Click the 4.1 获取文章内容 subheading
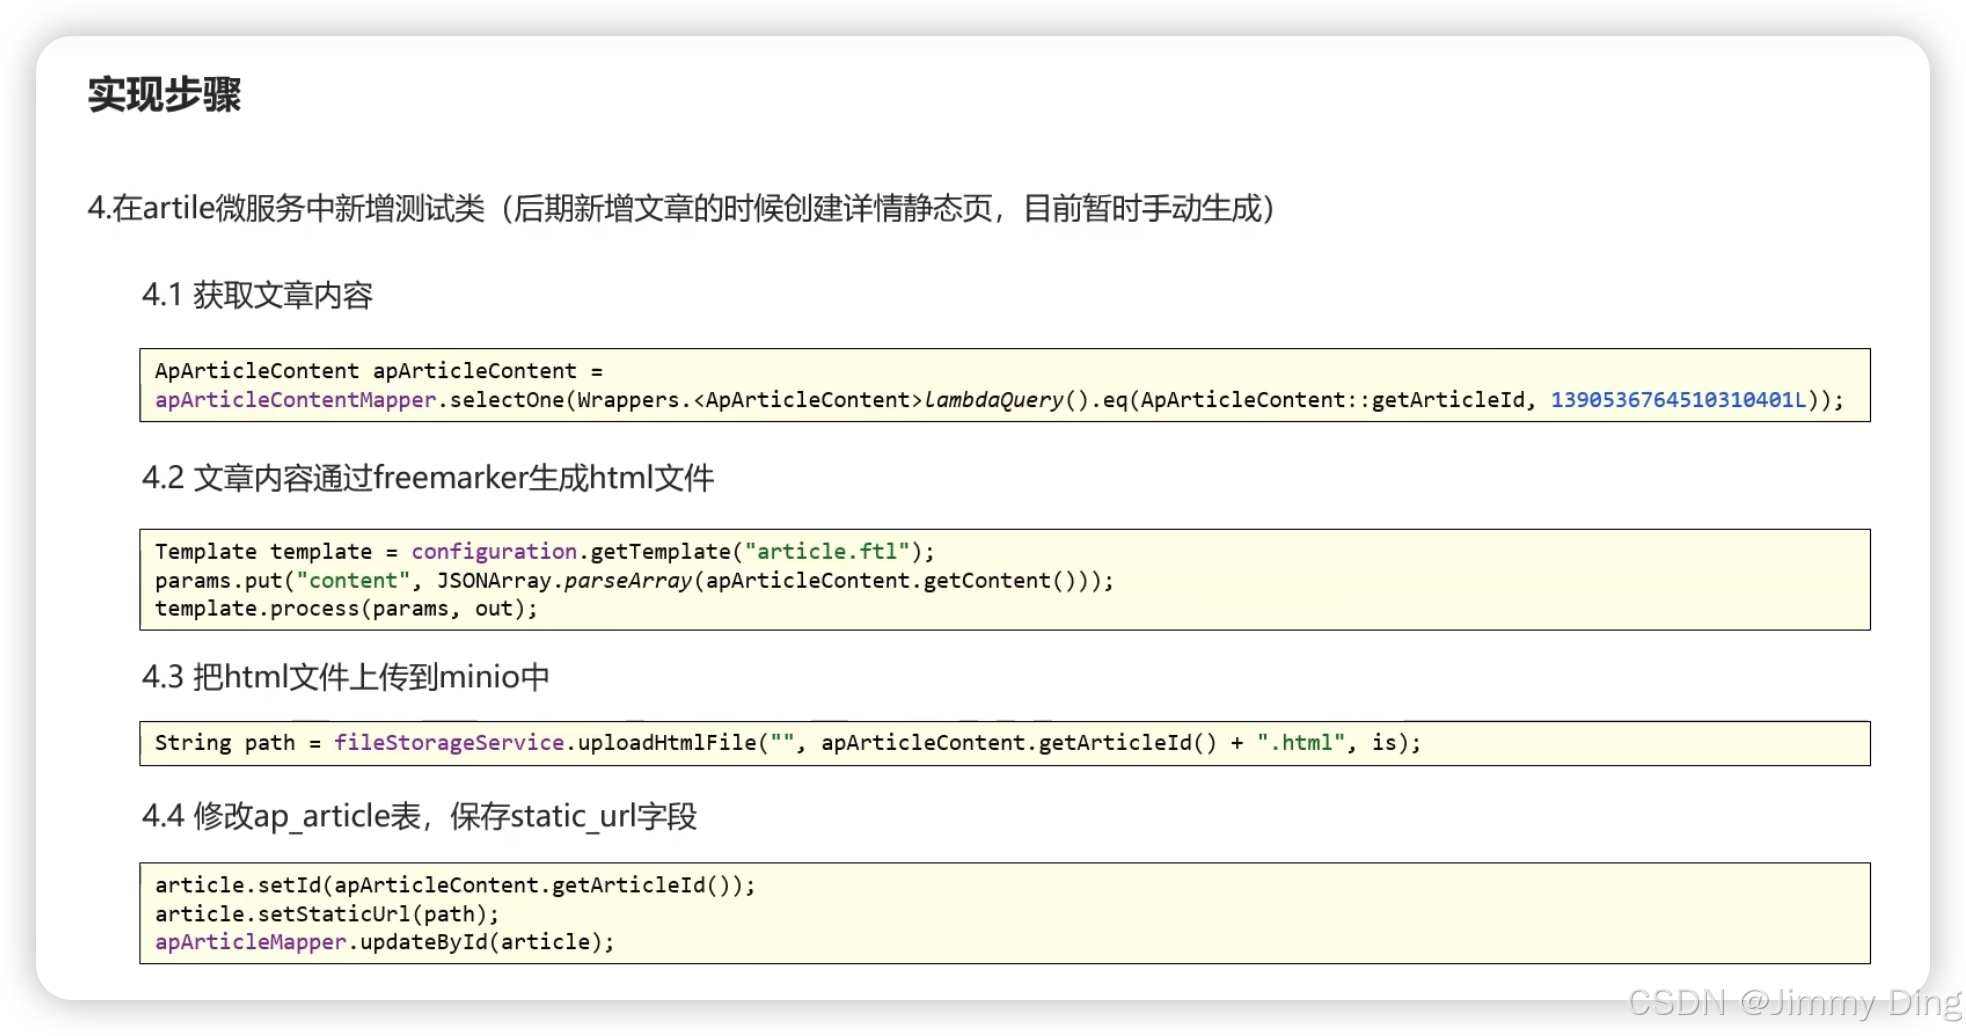The height and width of the screenshot is (1036, 1966). pos(257,295)
